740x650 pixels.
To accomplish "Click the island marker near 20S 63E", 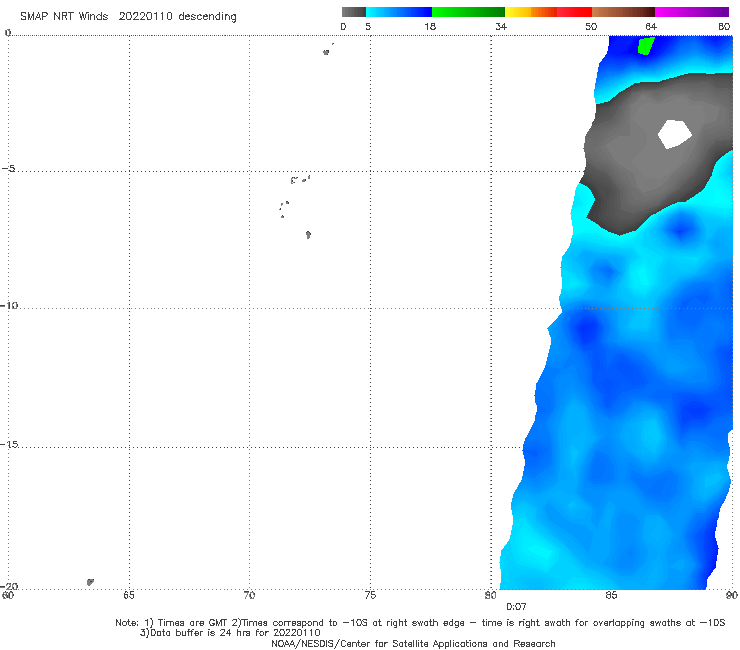I will [x=90, y=582].
